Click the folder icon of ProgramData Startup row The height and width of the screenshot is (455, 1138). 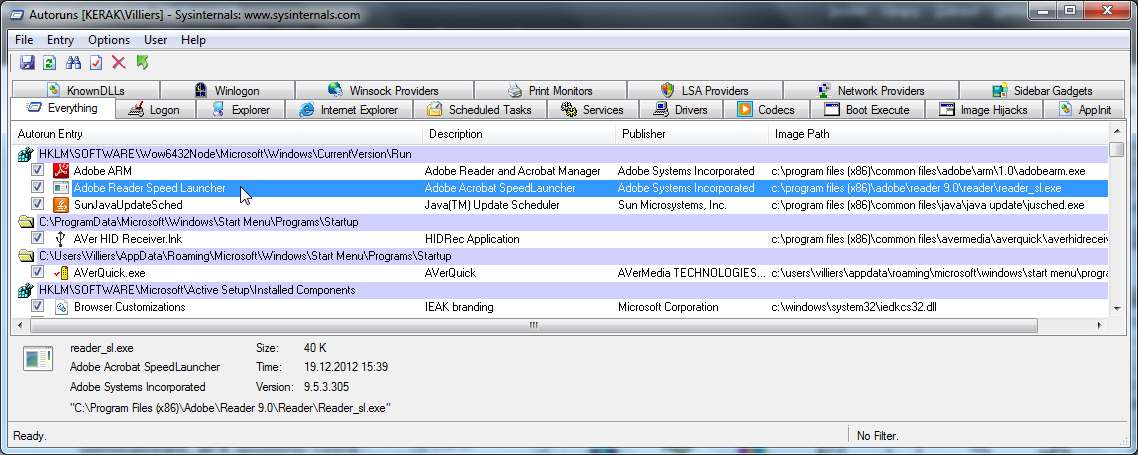click(x=26, y=221)
